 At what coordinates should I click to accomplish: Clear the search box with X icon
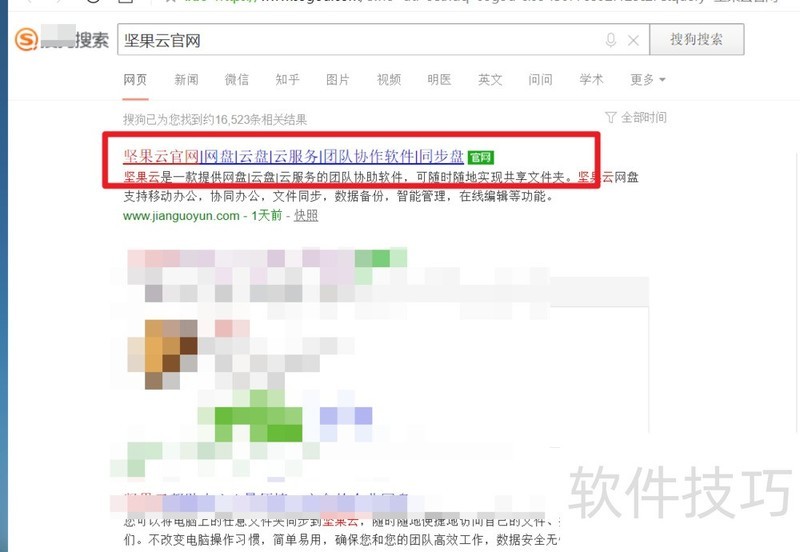pos(633,40)
